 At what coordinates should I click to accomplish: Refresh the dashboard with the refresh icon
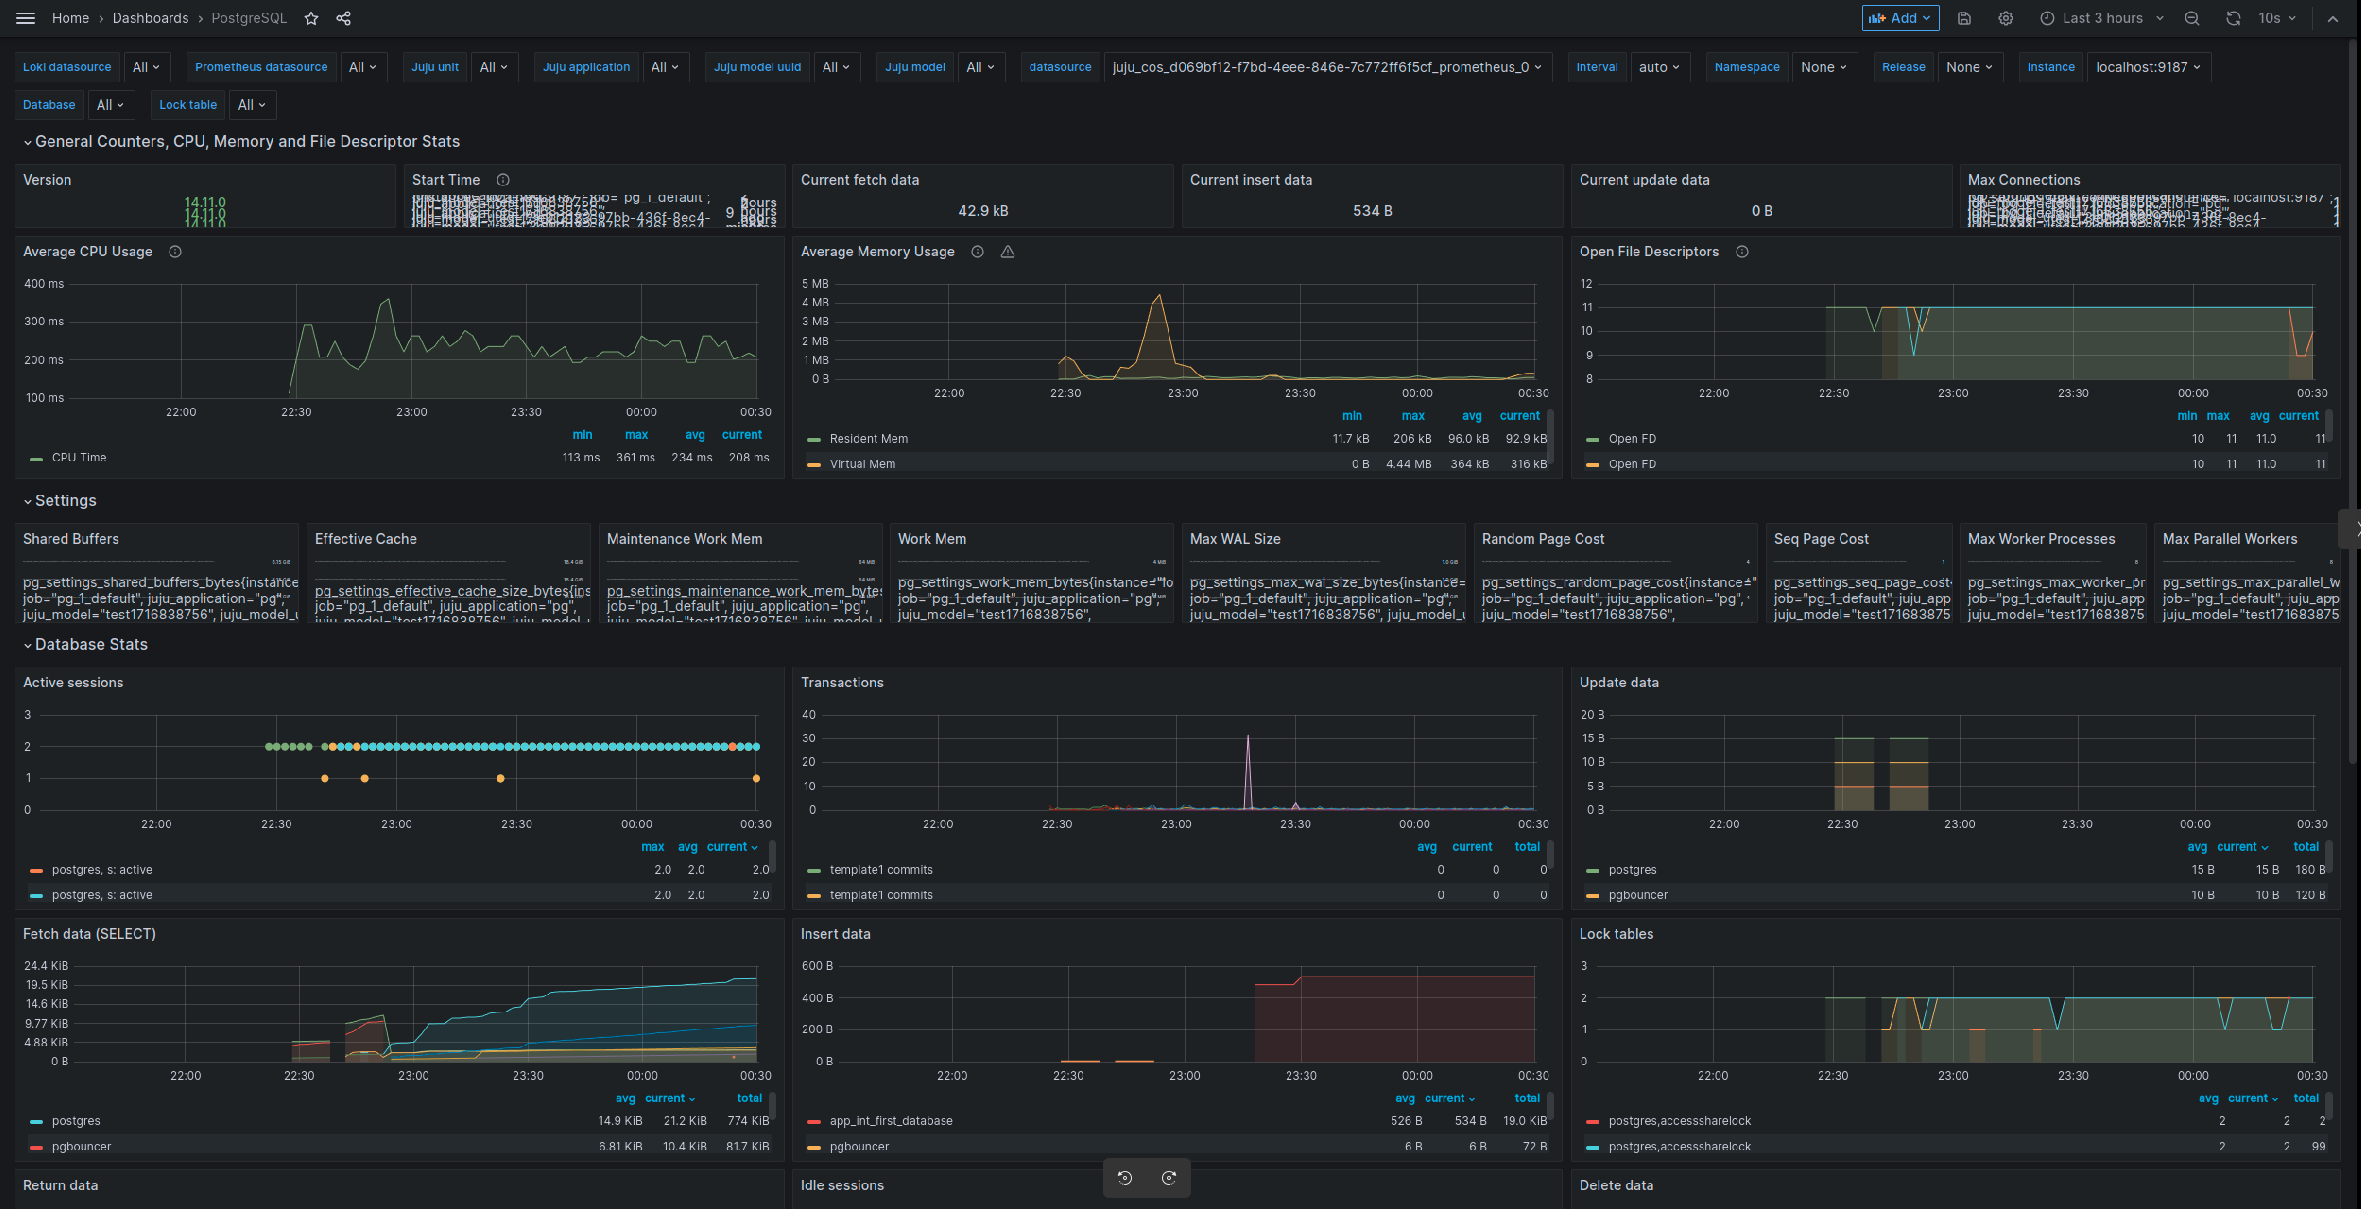[2233, 18]
